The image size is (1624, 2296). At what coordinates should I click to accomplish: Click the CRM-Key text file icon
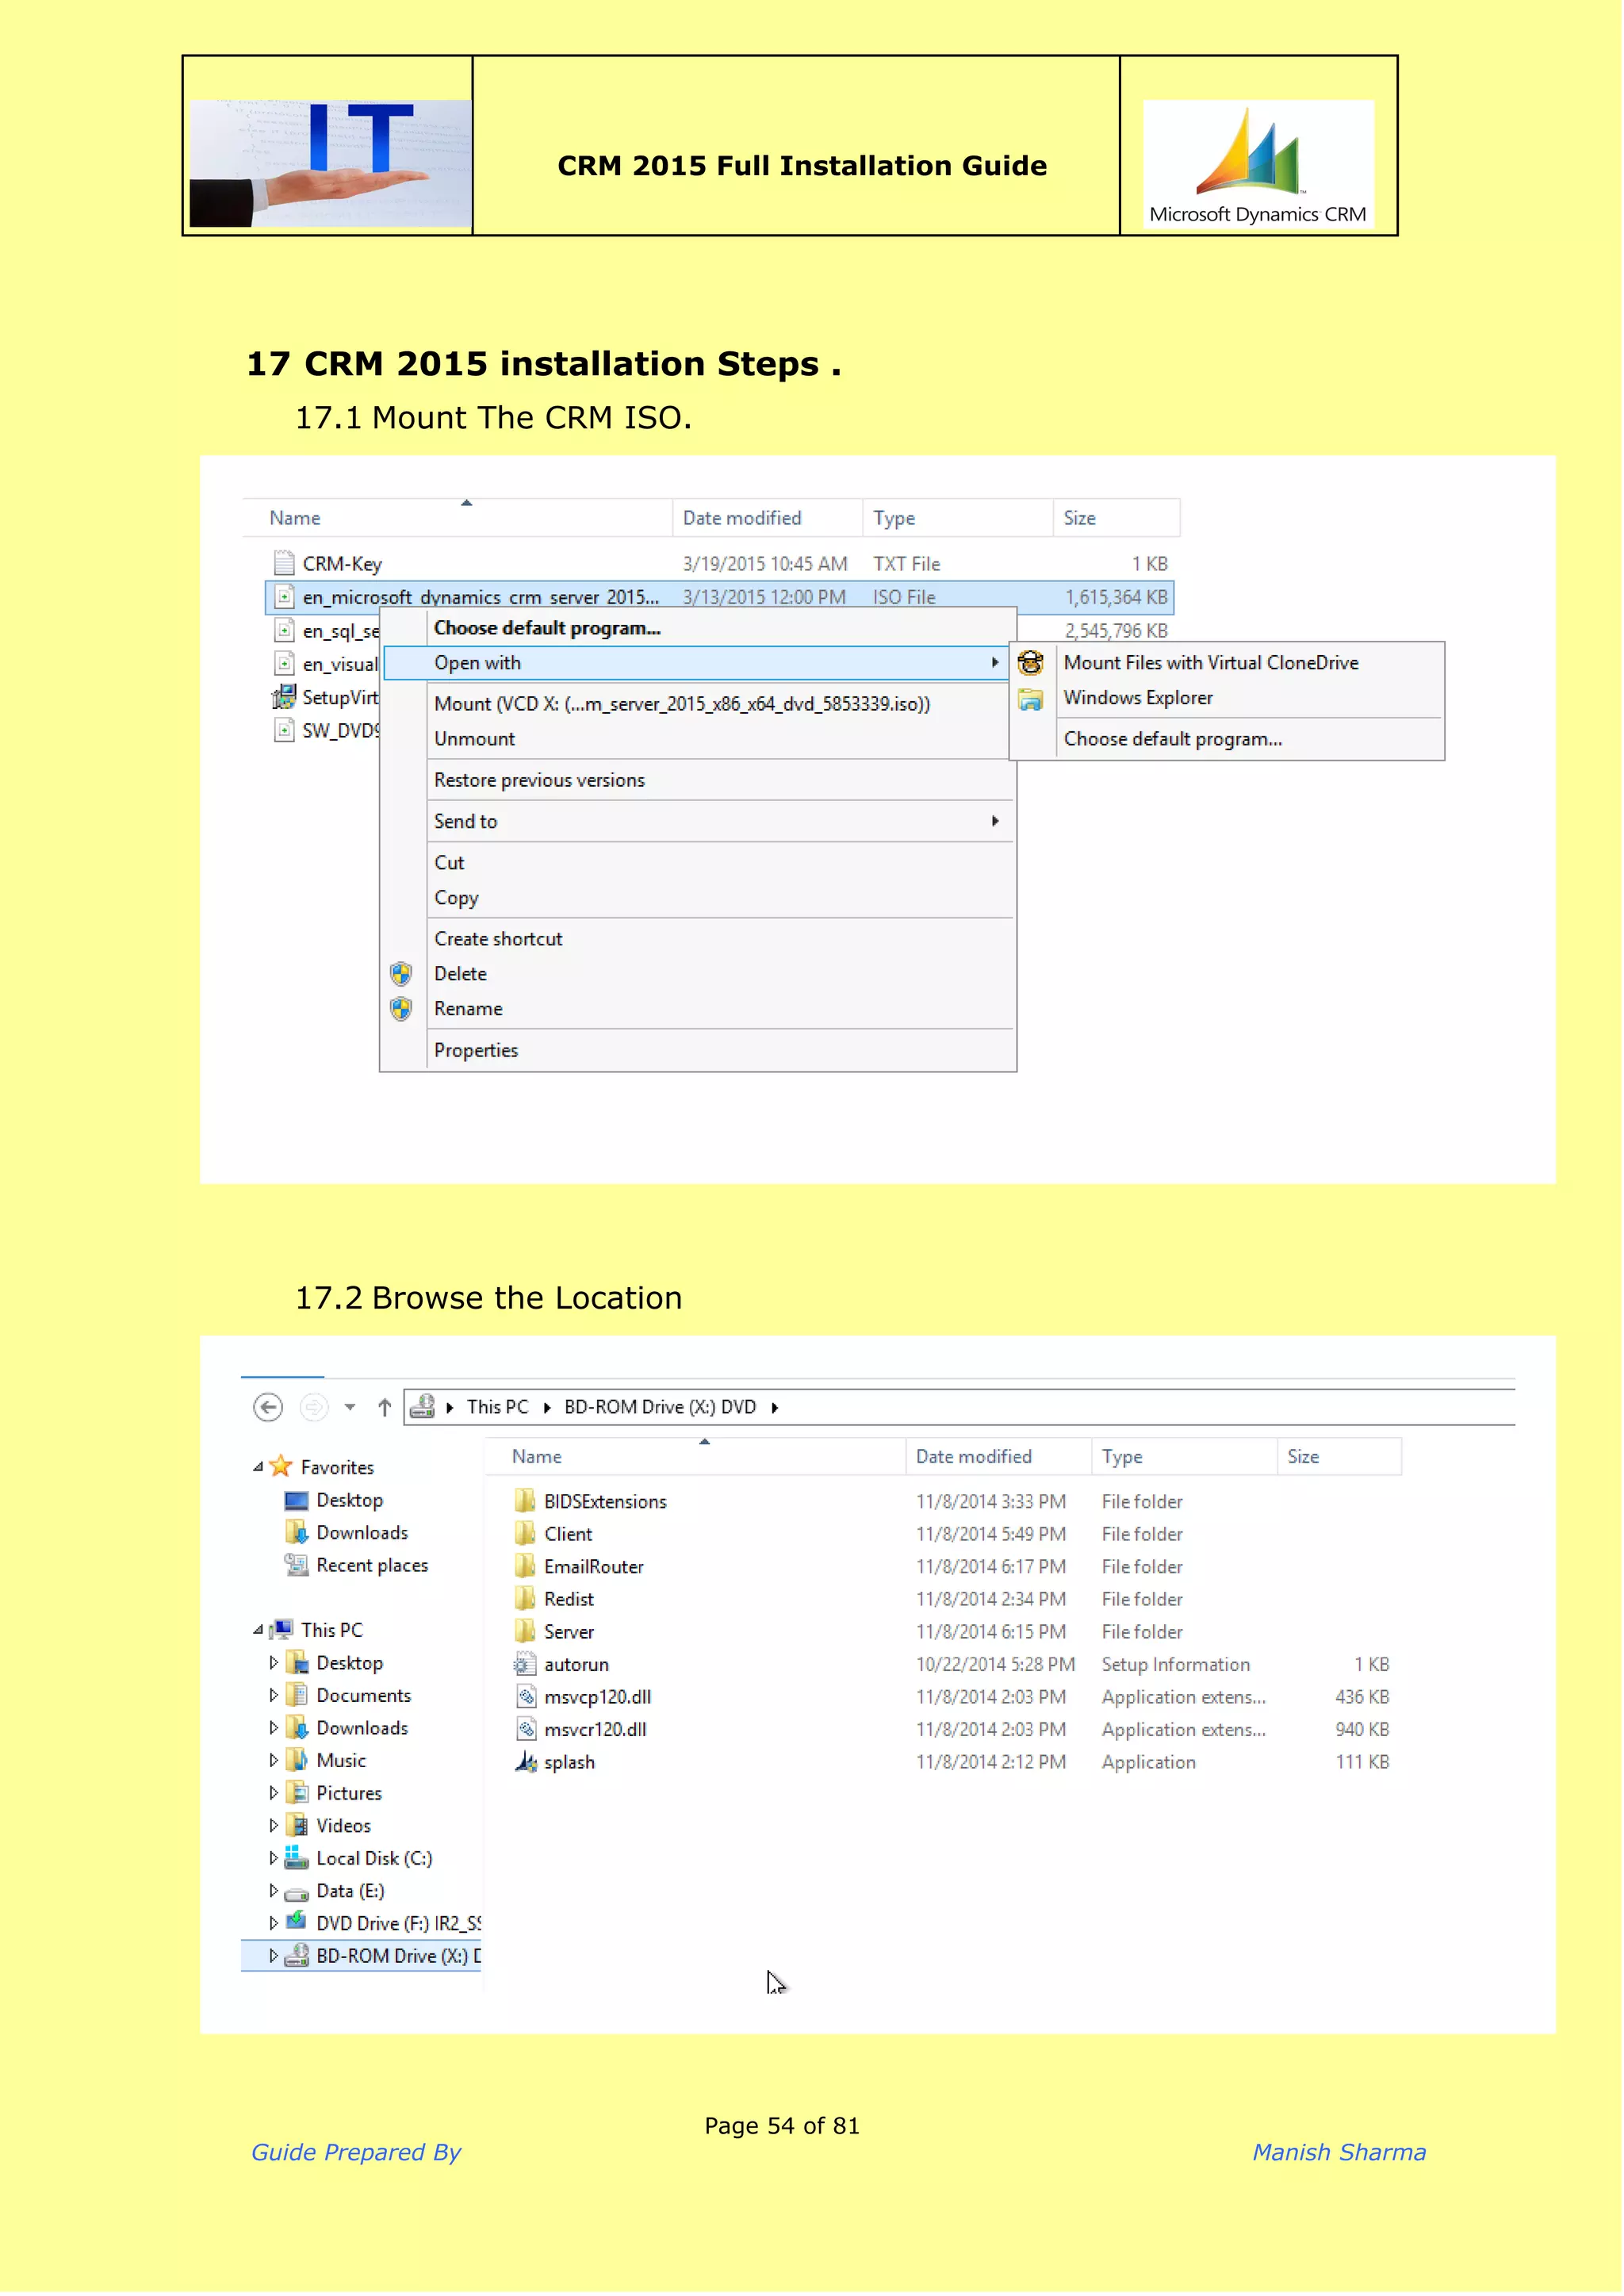(285, 564)
